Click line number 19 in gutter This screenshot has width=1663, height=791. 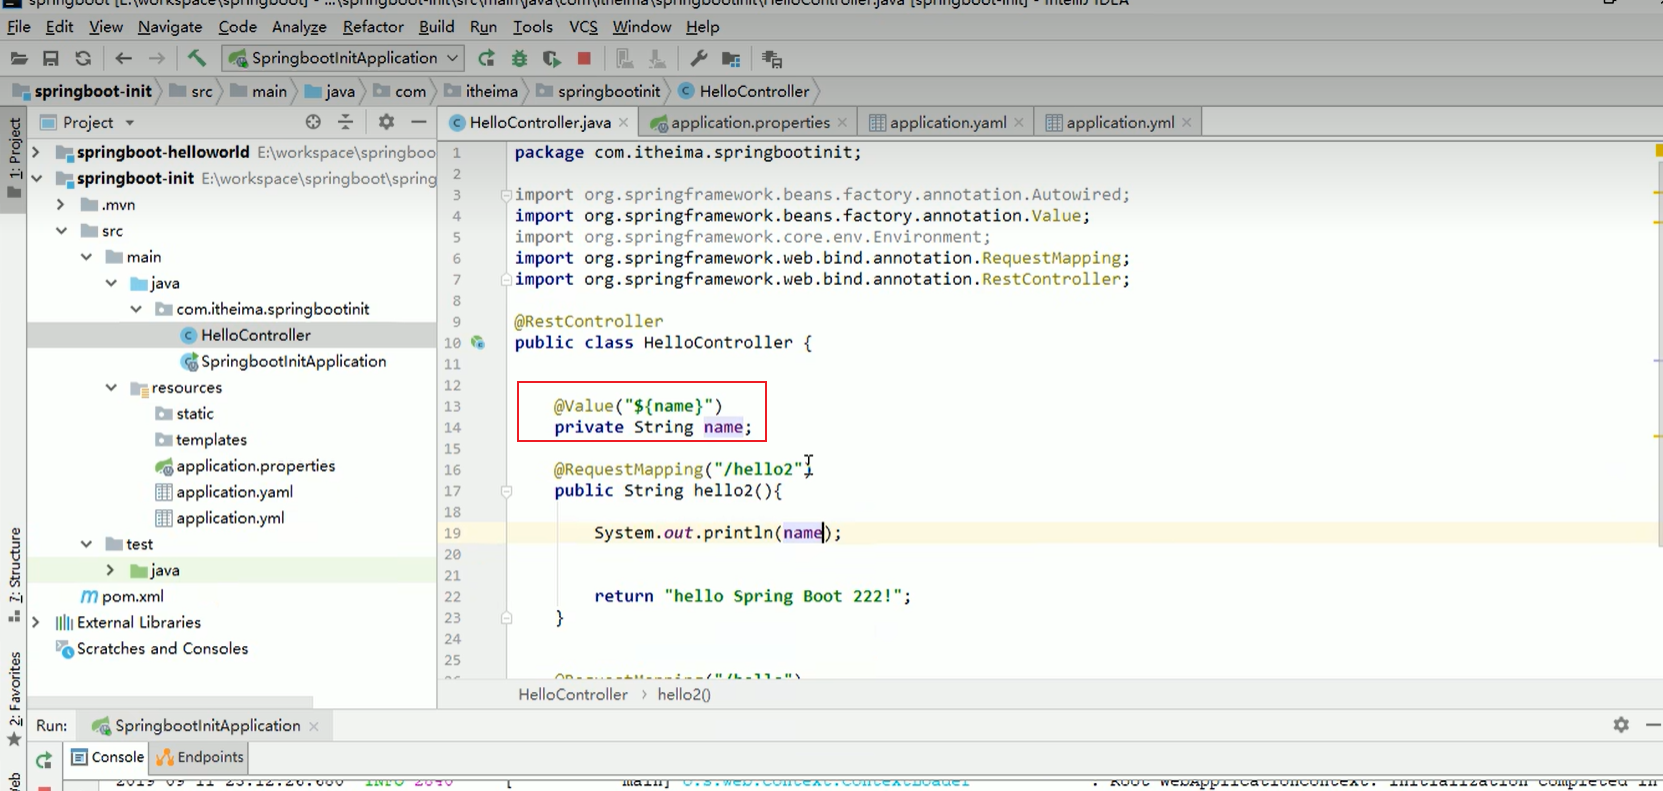coord(453,533)
